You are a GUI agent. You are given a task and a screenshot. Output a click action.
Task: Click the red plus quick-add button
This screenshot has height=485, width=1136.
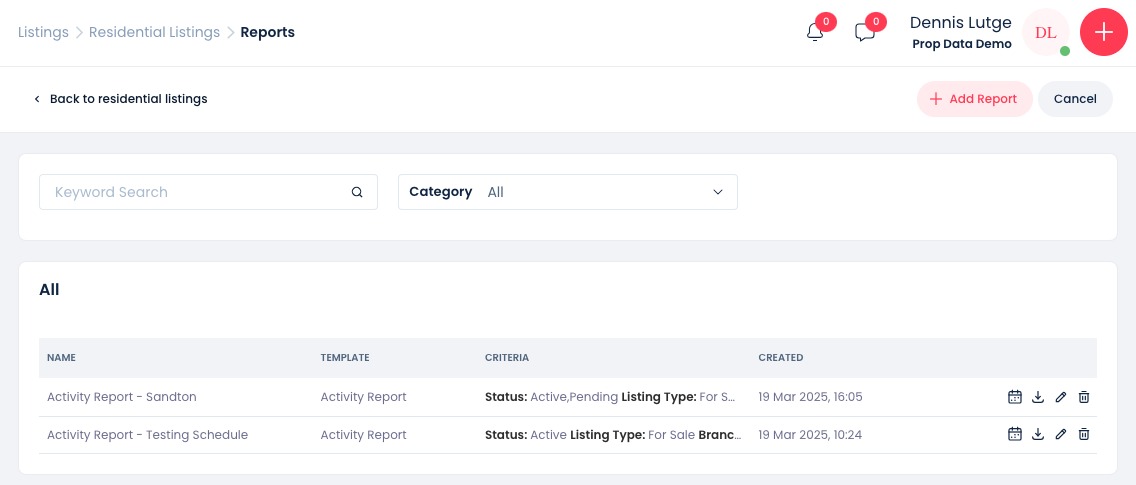1103,33
